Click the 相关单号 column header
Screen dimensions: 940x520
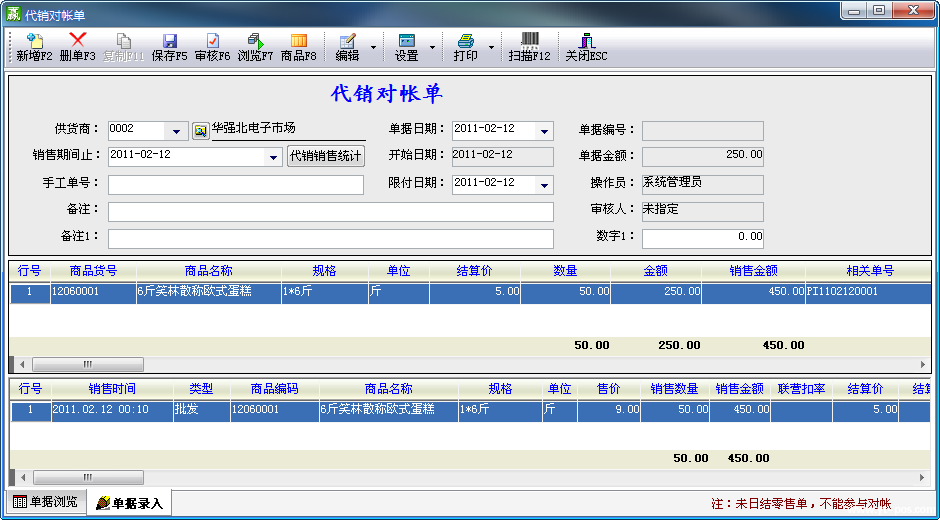[x=869, y=271]
